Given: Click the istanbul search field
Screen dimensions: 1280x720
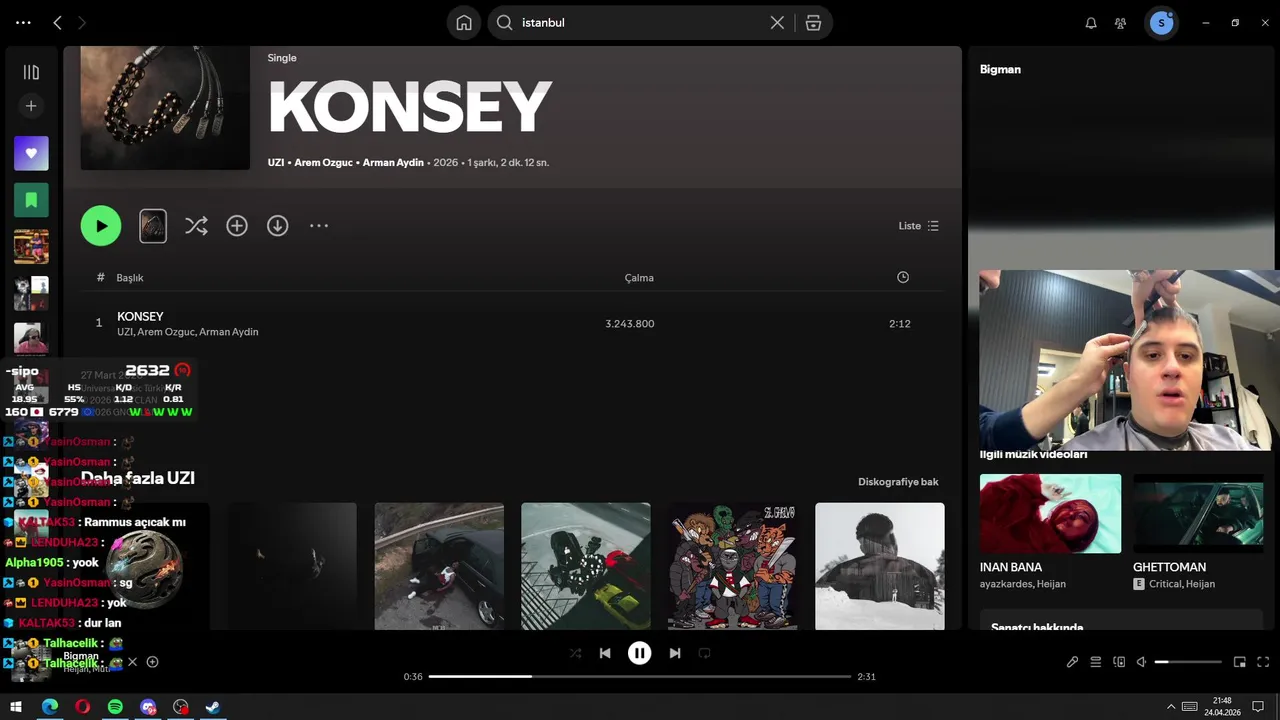Looking at the screenshot, I should (640, 23).
